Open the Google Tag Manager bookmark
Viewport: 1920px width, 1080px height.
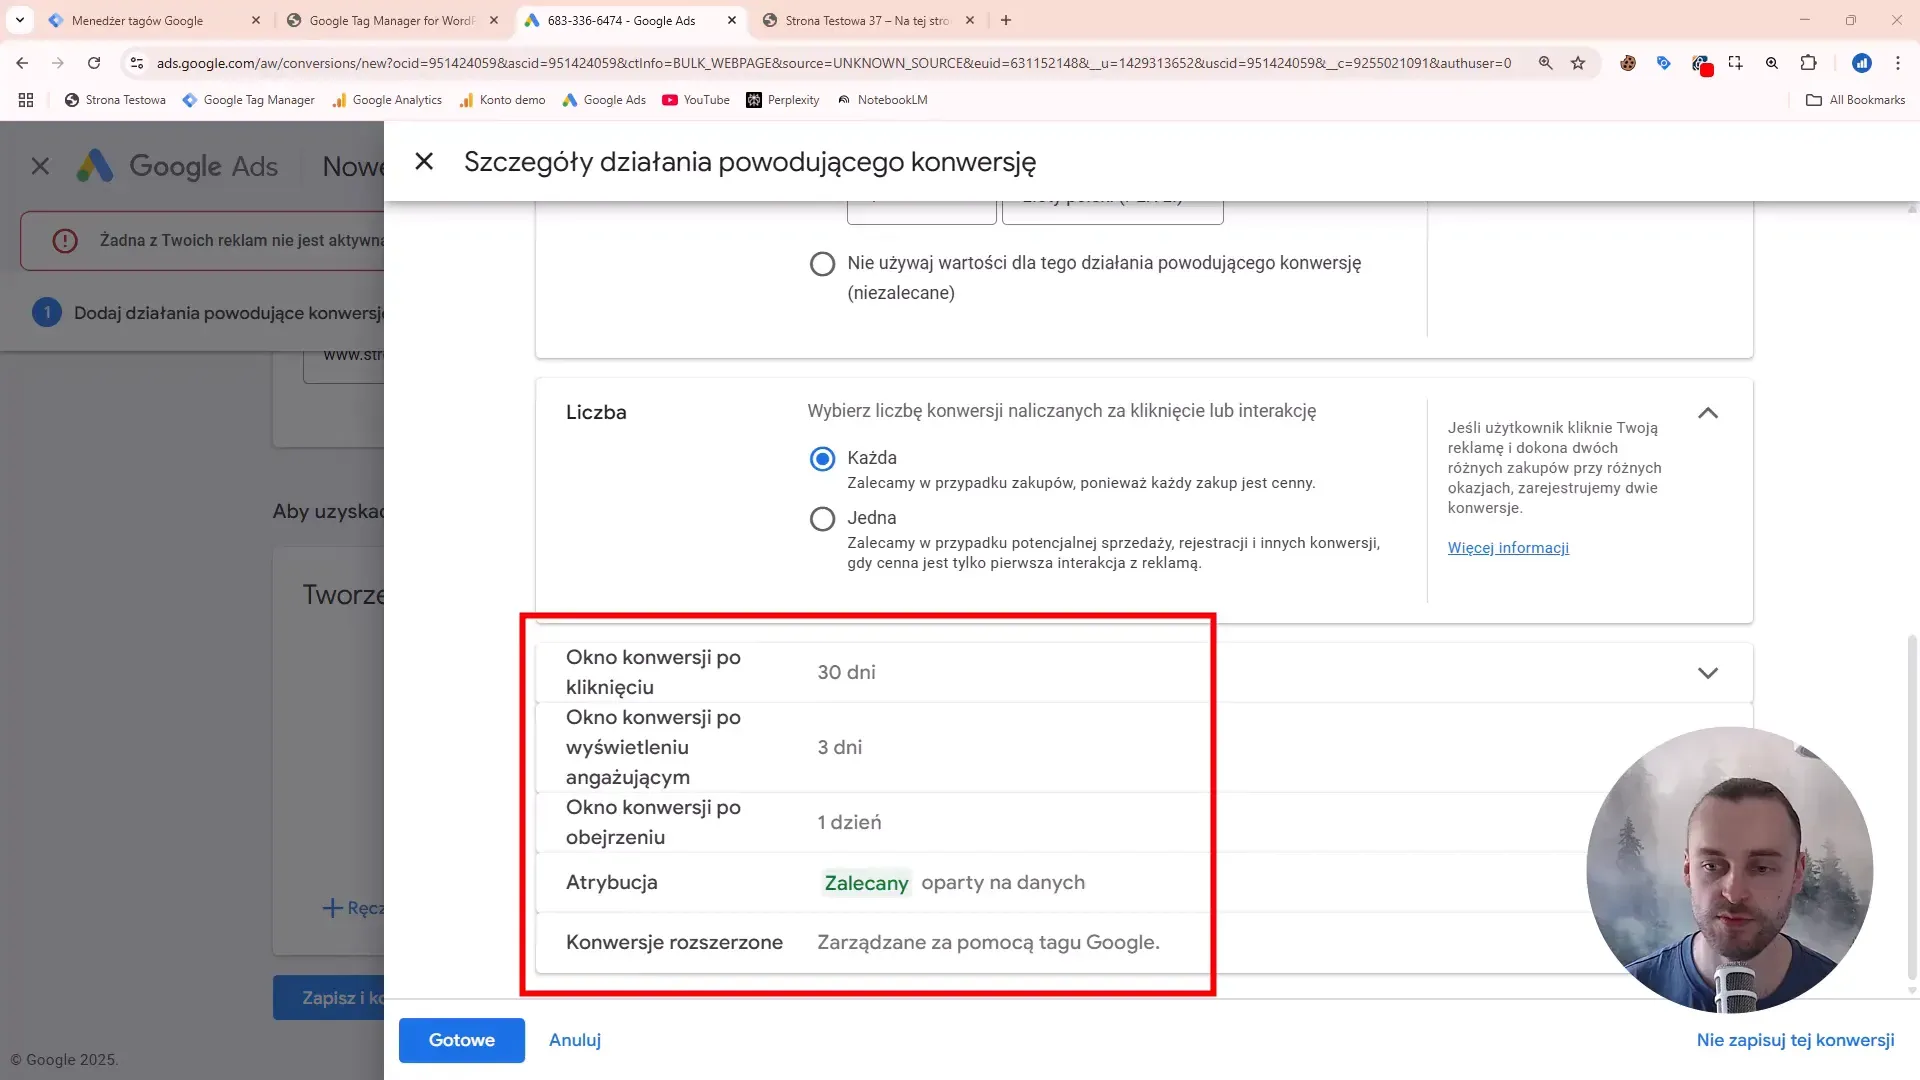248,100
